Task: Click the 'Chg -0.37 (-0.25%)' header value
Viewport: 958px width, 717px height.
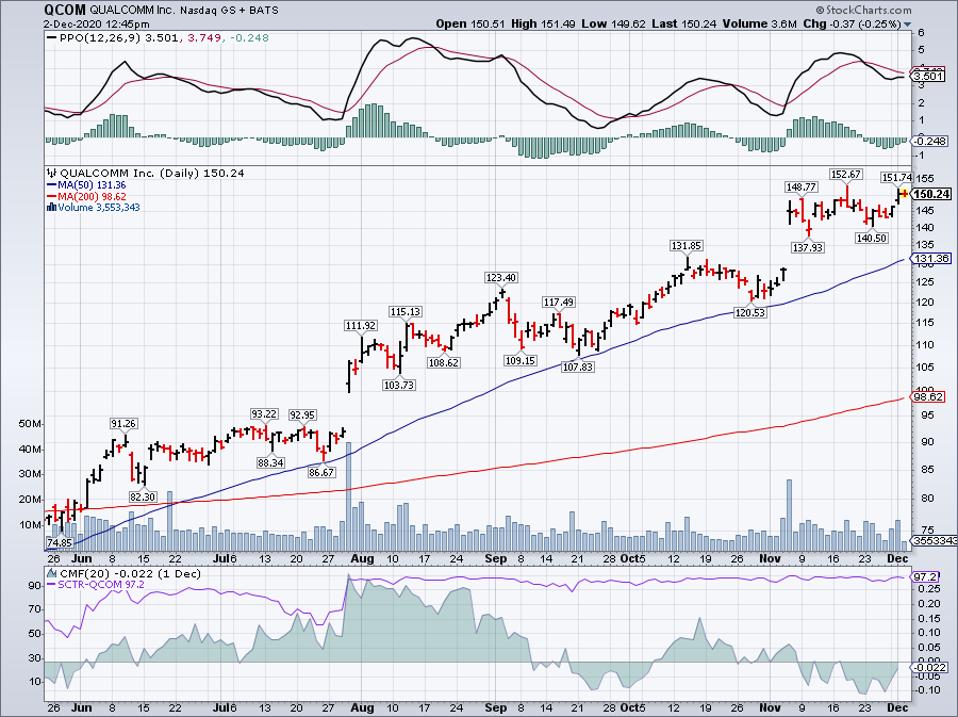Action: coord(852,24)
